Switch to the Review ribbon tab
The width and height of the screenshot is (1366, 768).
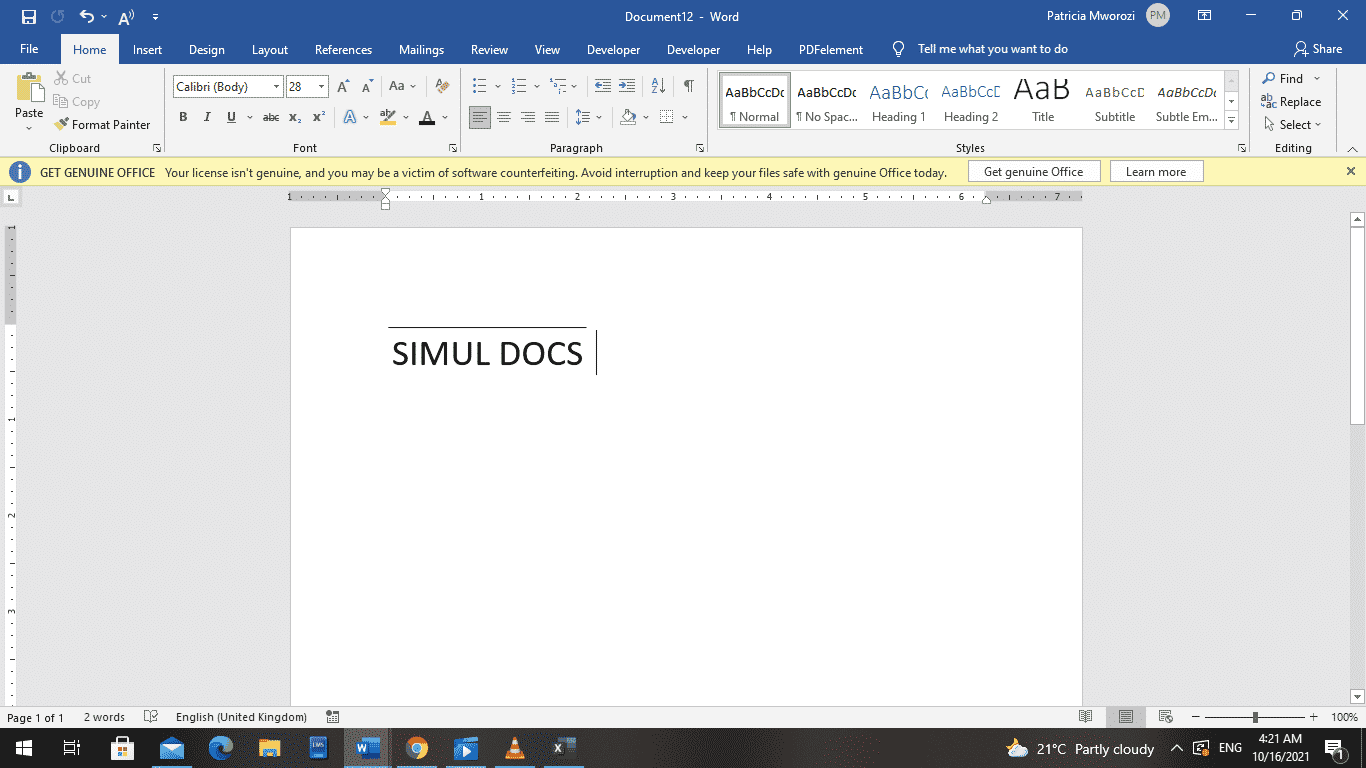[489, 49]
